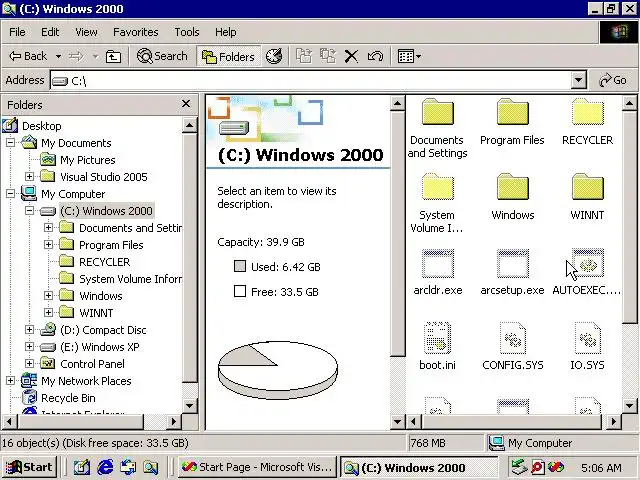
Task: Click the Move To toolbar icon
Action: coord(304,56)
